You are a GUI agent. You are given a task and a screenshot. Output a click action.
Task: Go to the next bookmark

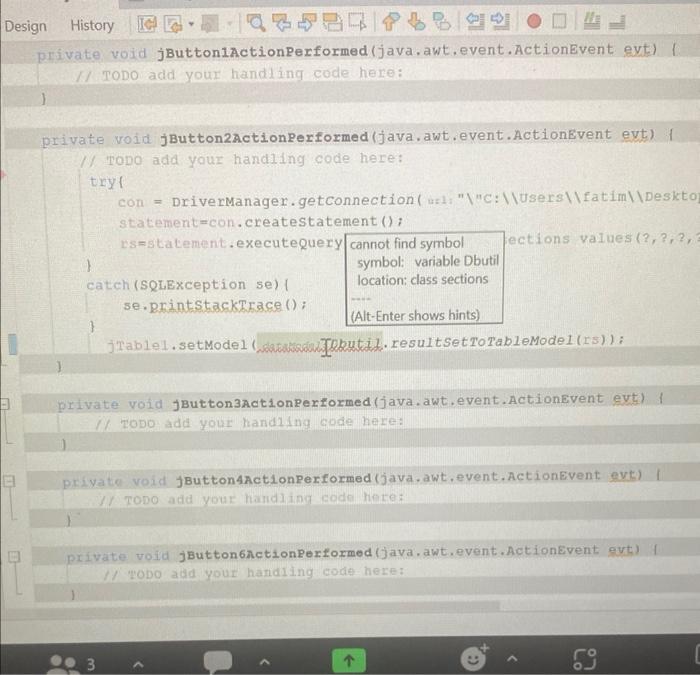417,21
